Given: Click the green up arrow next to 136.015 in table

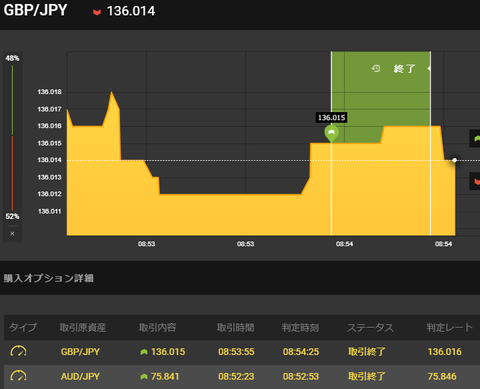Looking at the screenshot, I should pyautogui.click(x=144, y=352).
